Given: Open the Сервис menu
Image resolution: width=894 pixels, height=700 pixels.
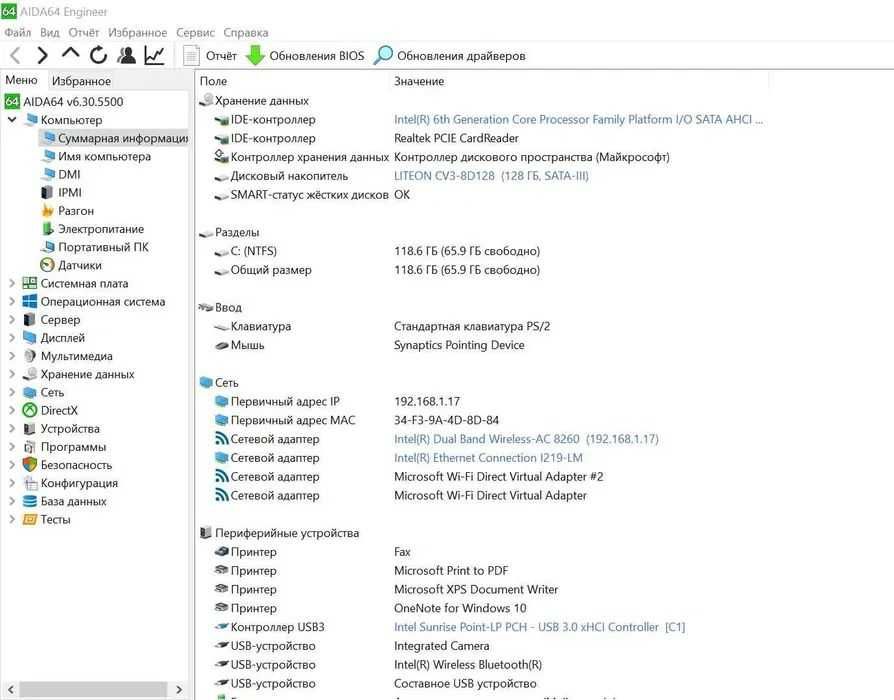Looking at the screenshot, I should [x=196, y=32].
